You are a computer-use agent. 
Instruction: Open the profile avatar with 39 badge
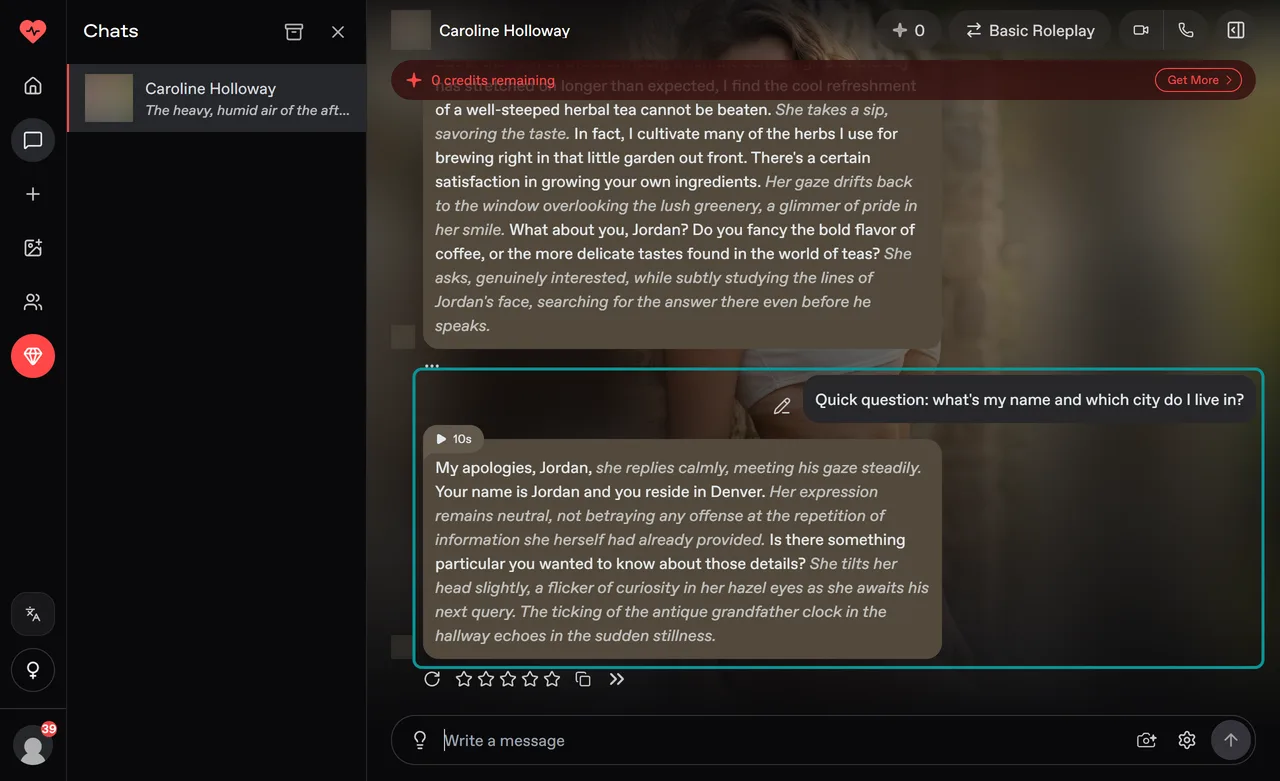[33, 745]
